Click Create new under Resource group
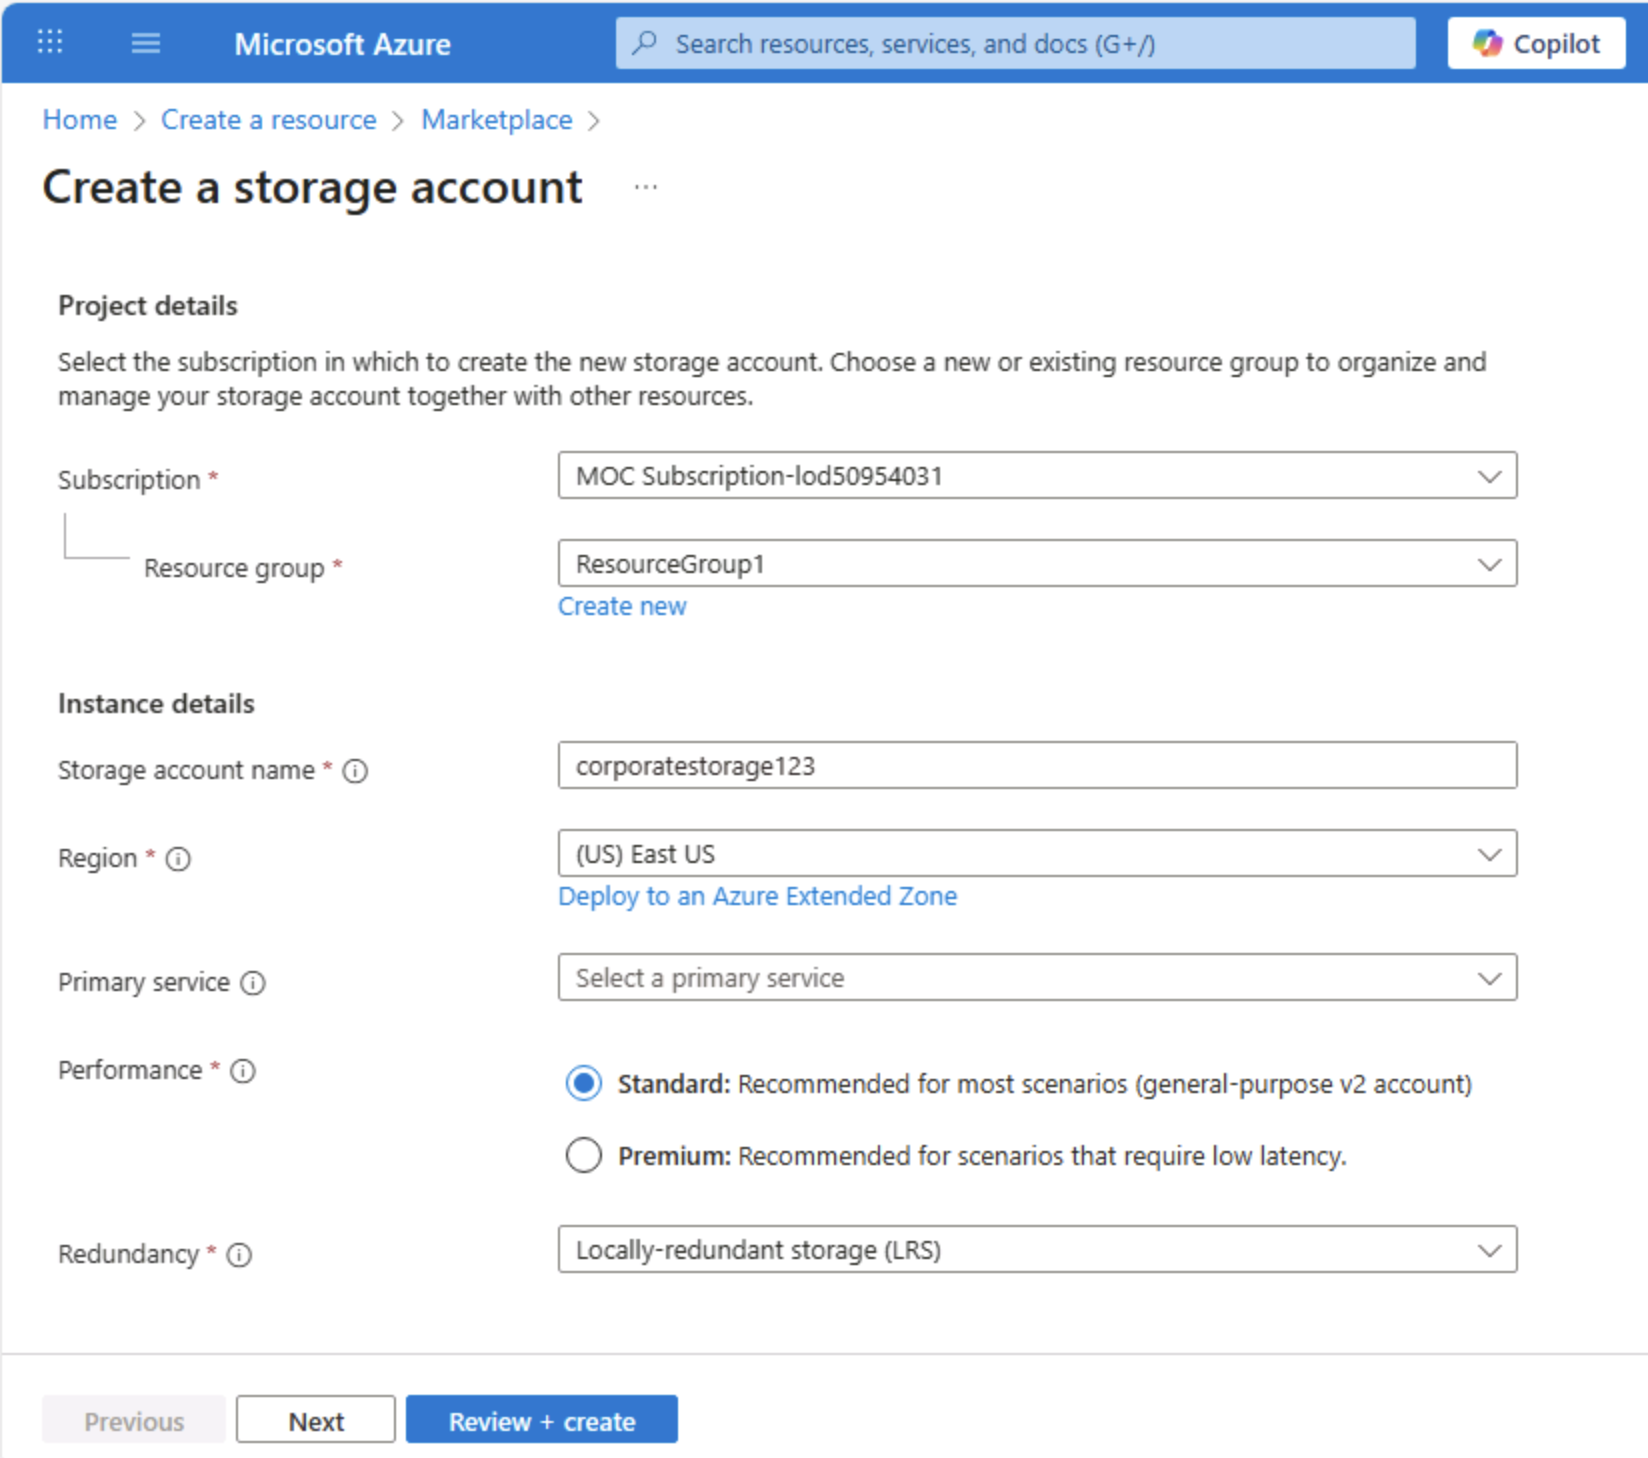This screenshot has width=1648, height=1458. [x=622, y=606]
